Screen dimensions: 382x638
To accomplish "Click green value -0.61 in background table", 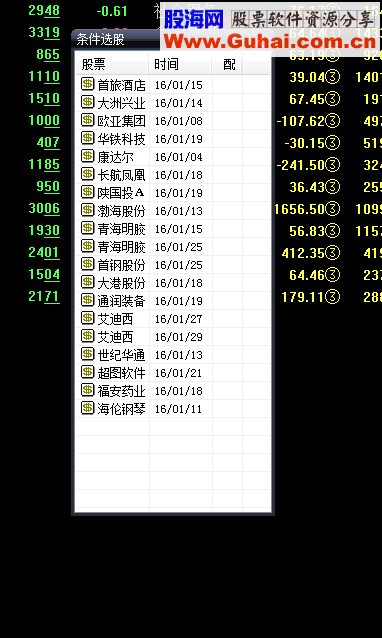I will [x=112, y=11].
